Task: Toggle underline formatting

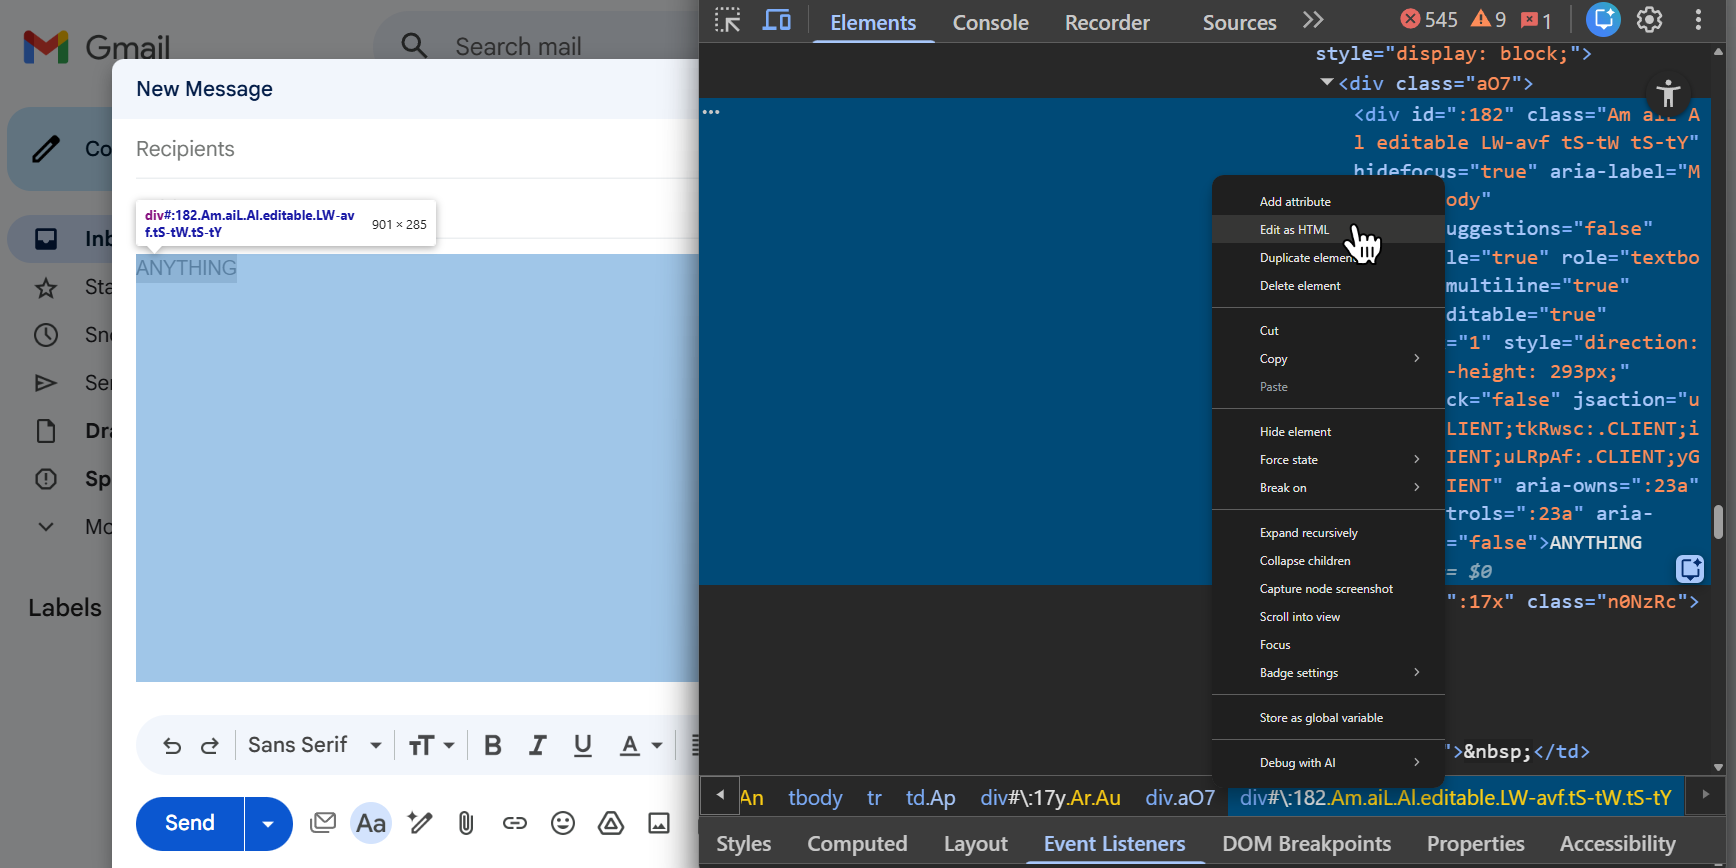Action: click(x=583, y=745)
